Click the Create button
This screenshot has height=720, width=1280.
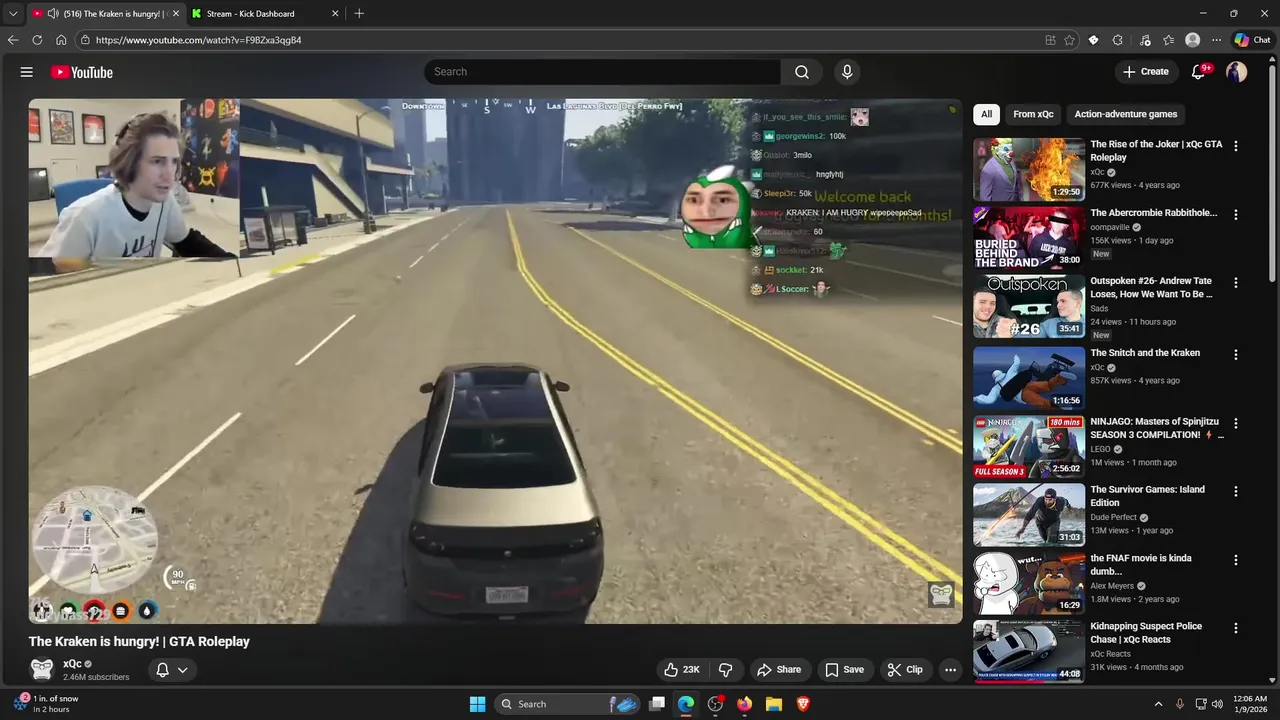(1146, 72)
